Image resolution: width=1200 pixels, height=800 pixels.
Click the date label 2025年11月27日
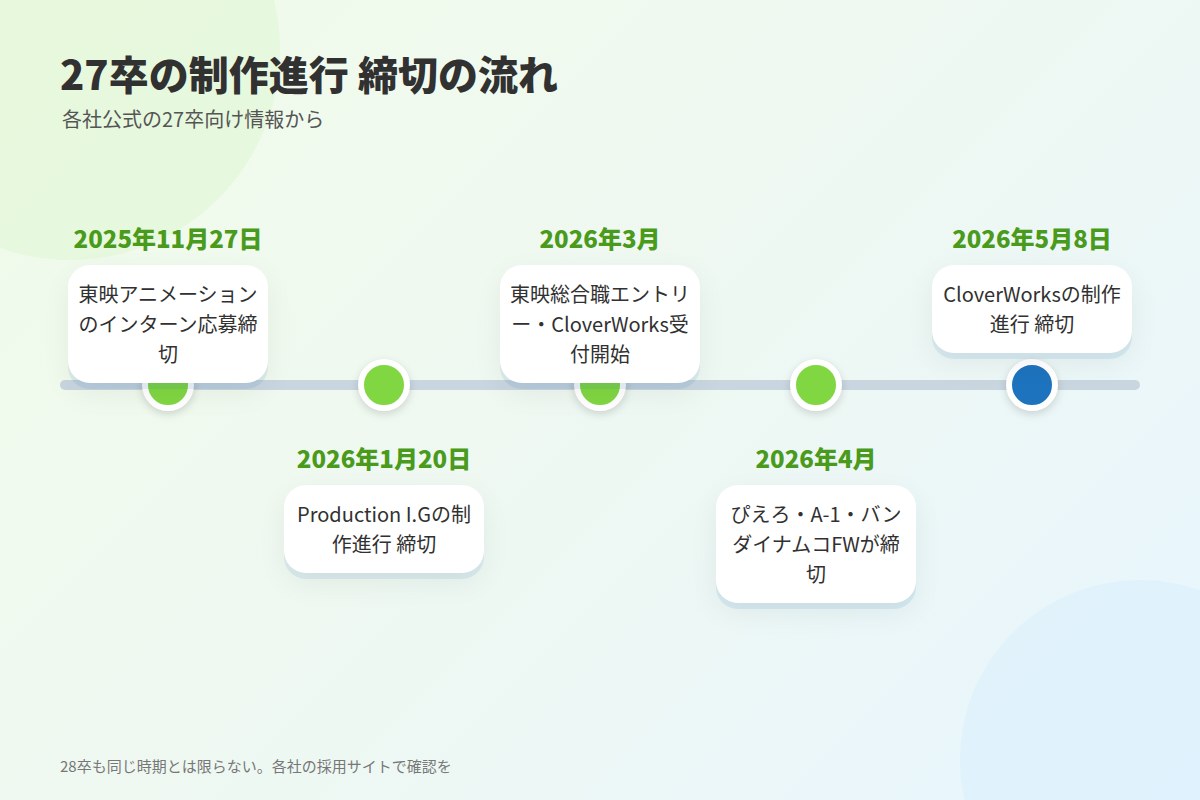pos(168,240)
